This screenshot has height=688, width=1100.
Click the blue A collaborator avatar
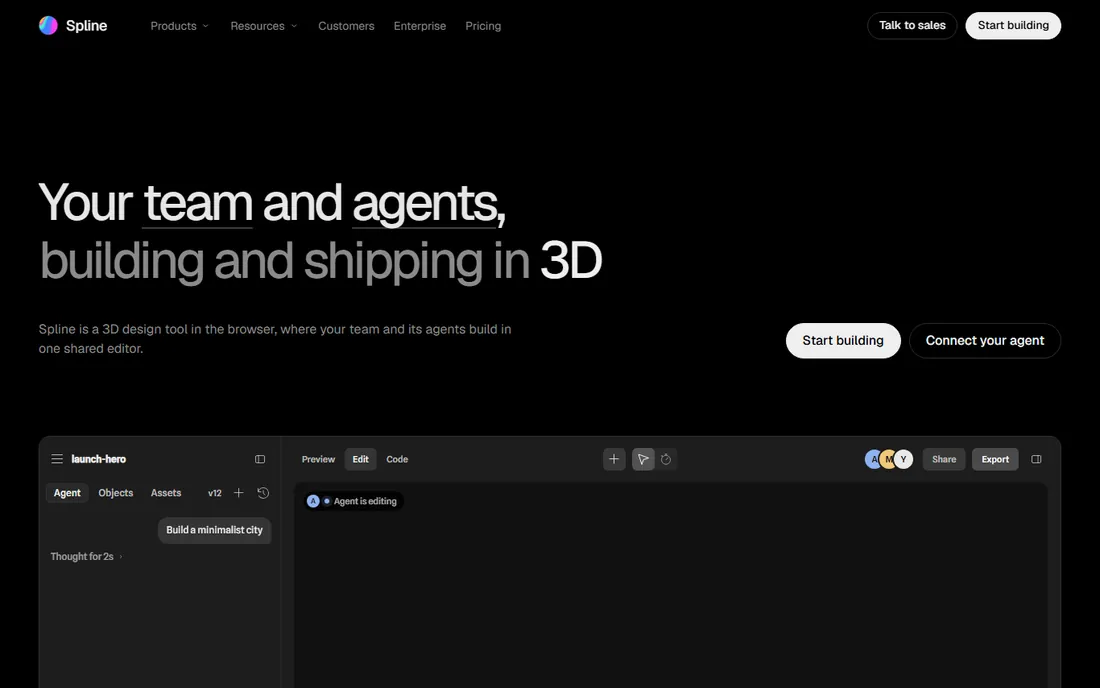click(x=872, y=459)
